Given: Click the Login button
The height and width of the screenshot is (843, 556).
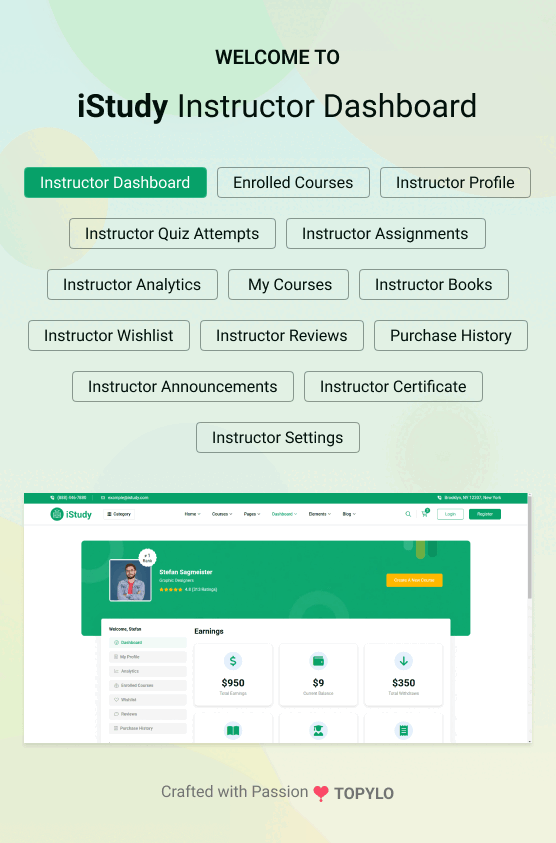Looking at the screenshot, I should (450, 514).
